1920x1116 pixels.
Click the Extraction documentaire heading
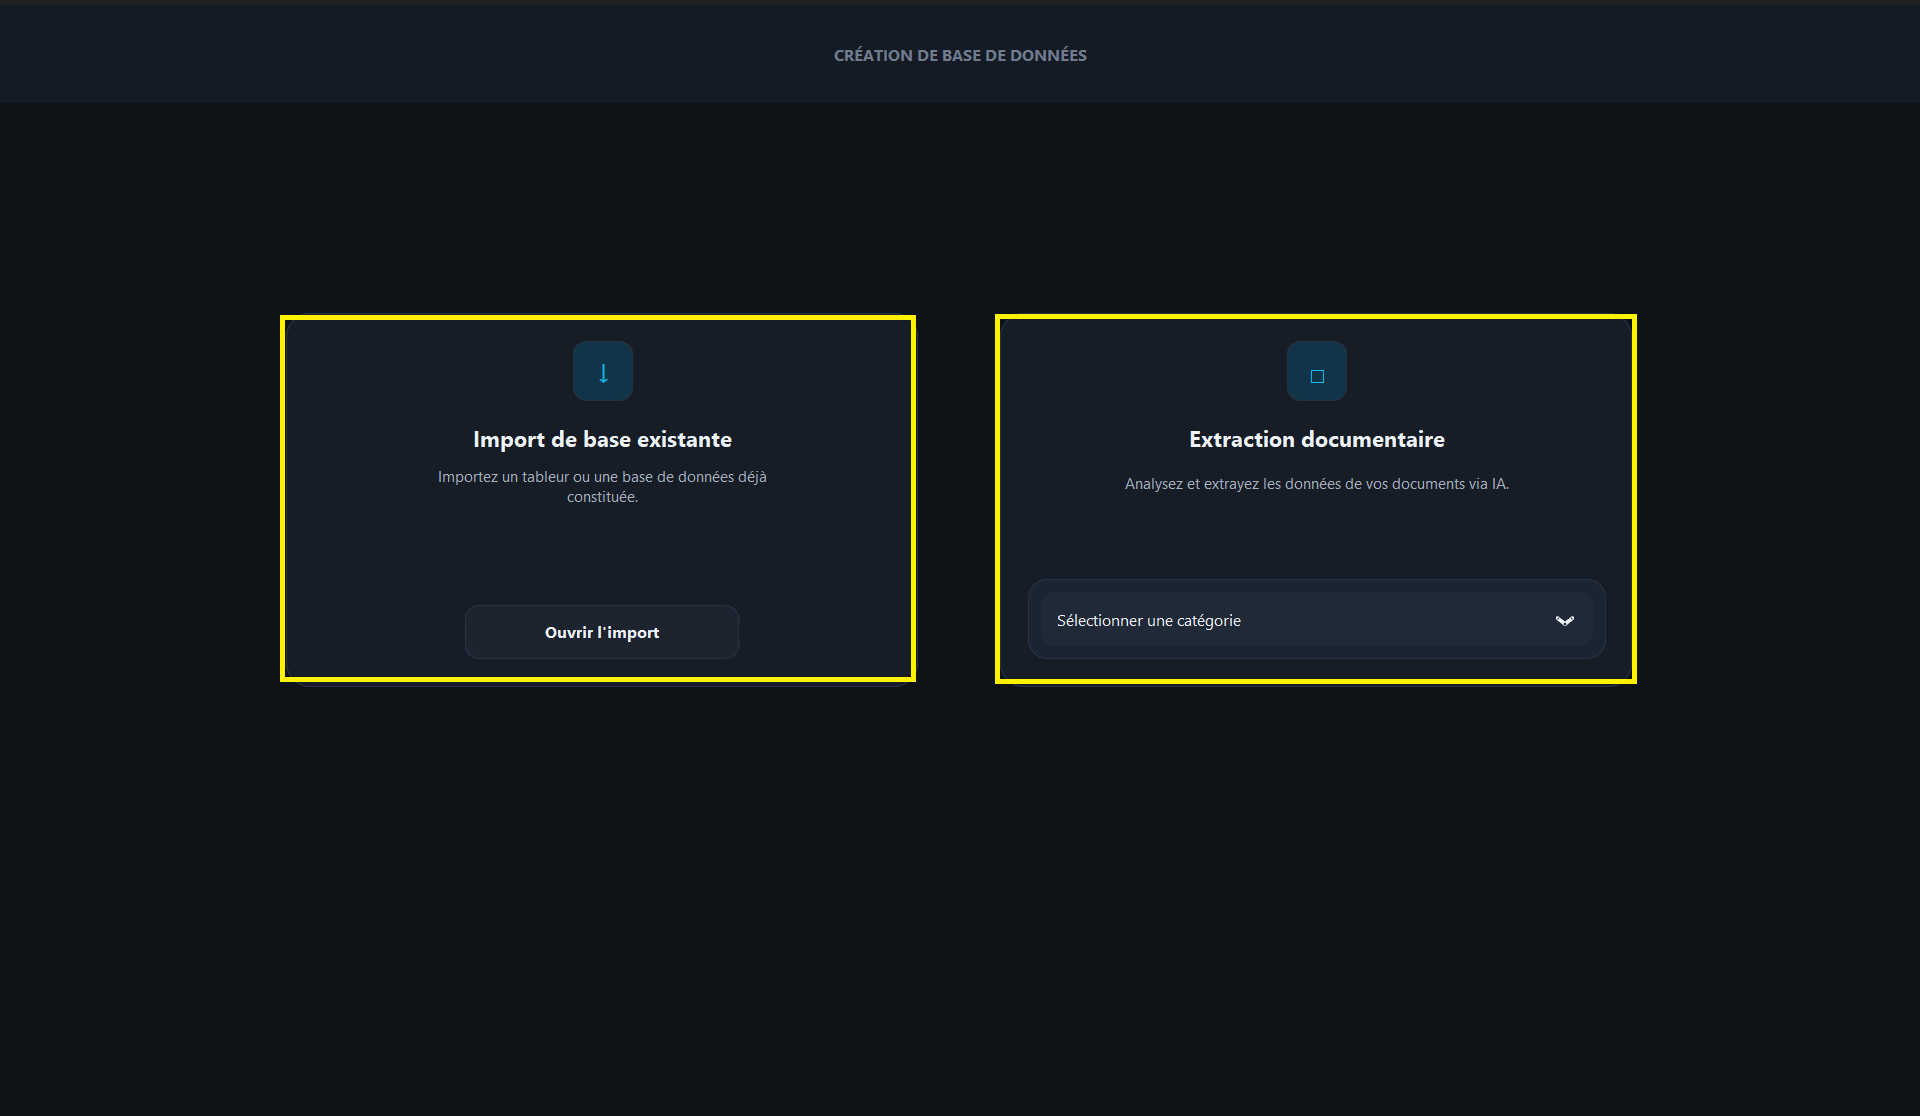(1316, 439)
